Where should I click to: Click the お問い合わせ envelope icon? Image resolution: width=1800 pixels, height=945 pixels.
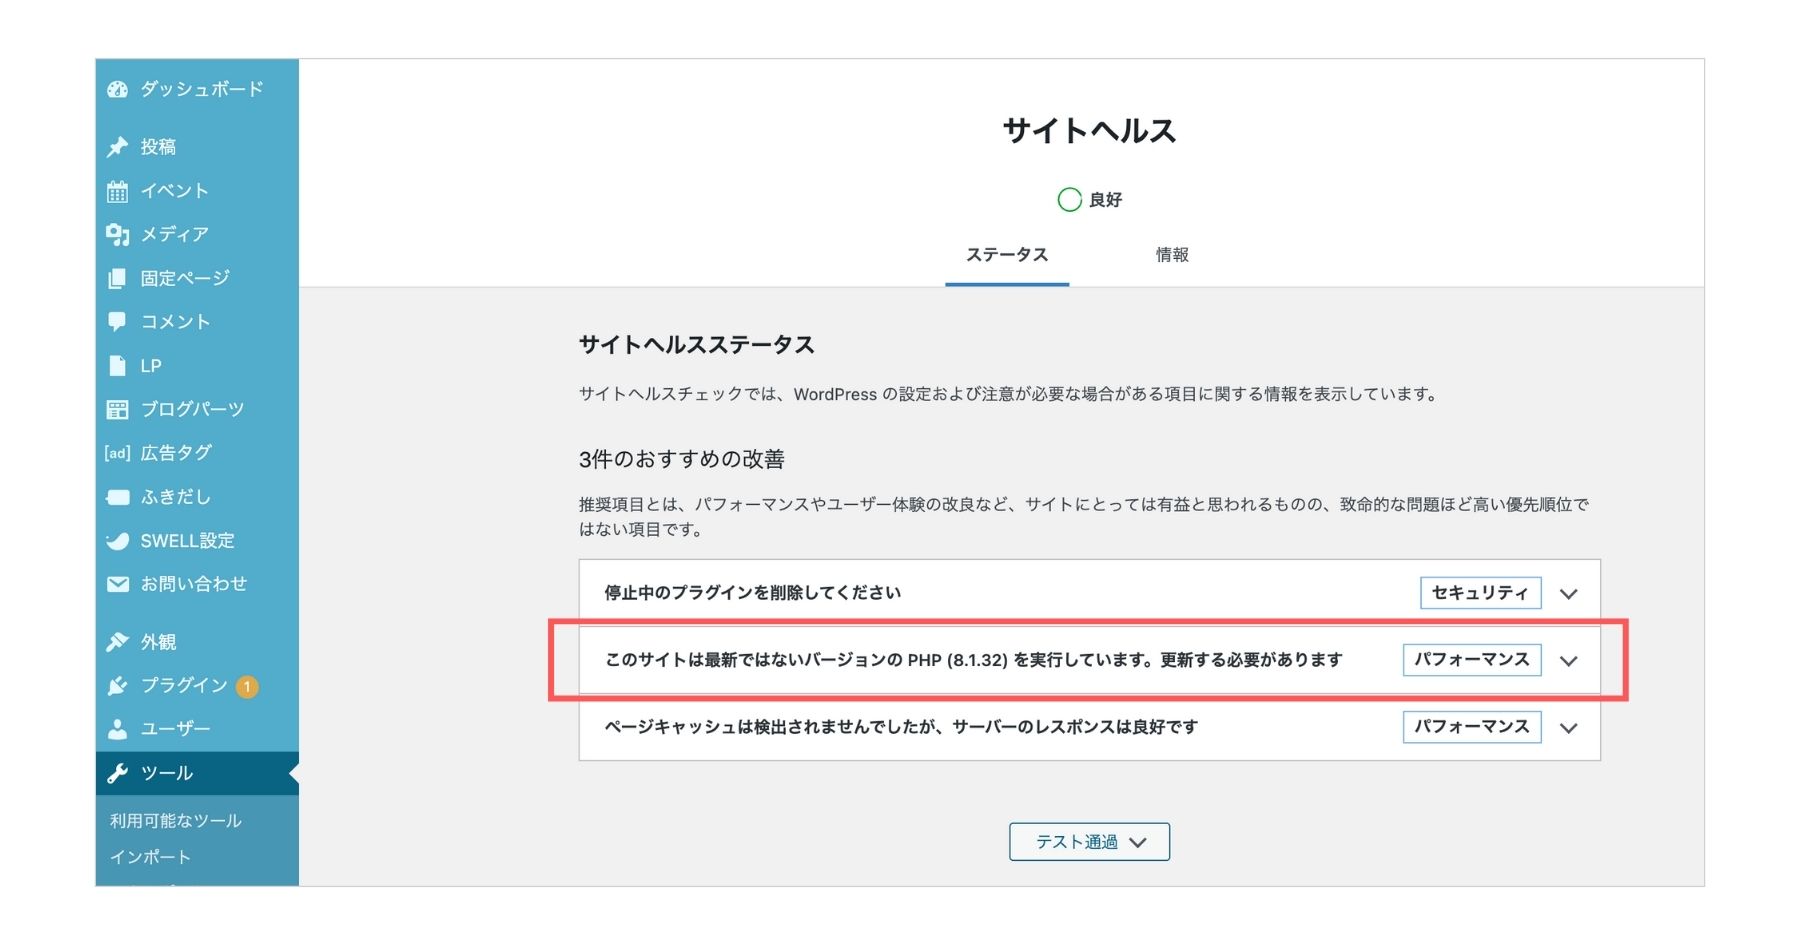pos(118,584)
